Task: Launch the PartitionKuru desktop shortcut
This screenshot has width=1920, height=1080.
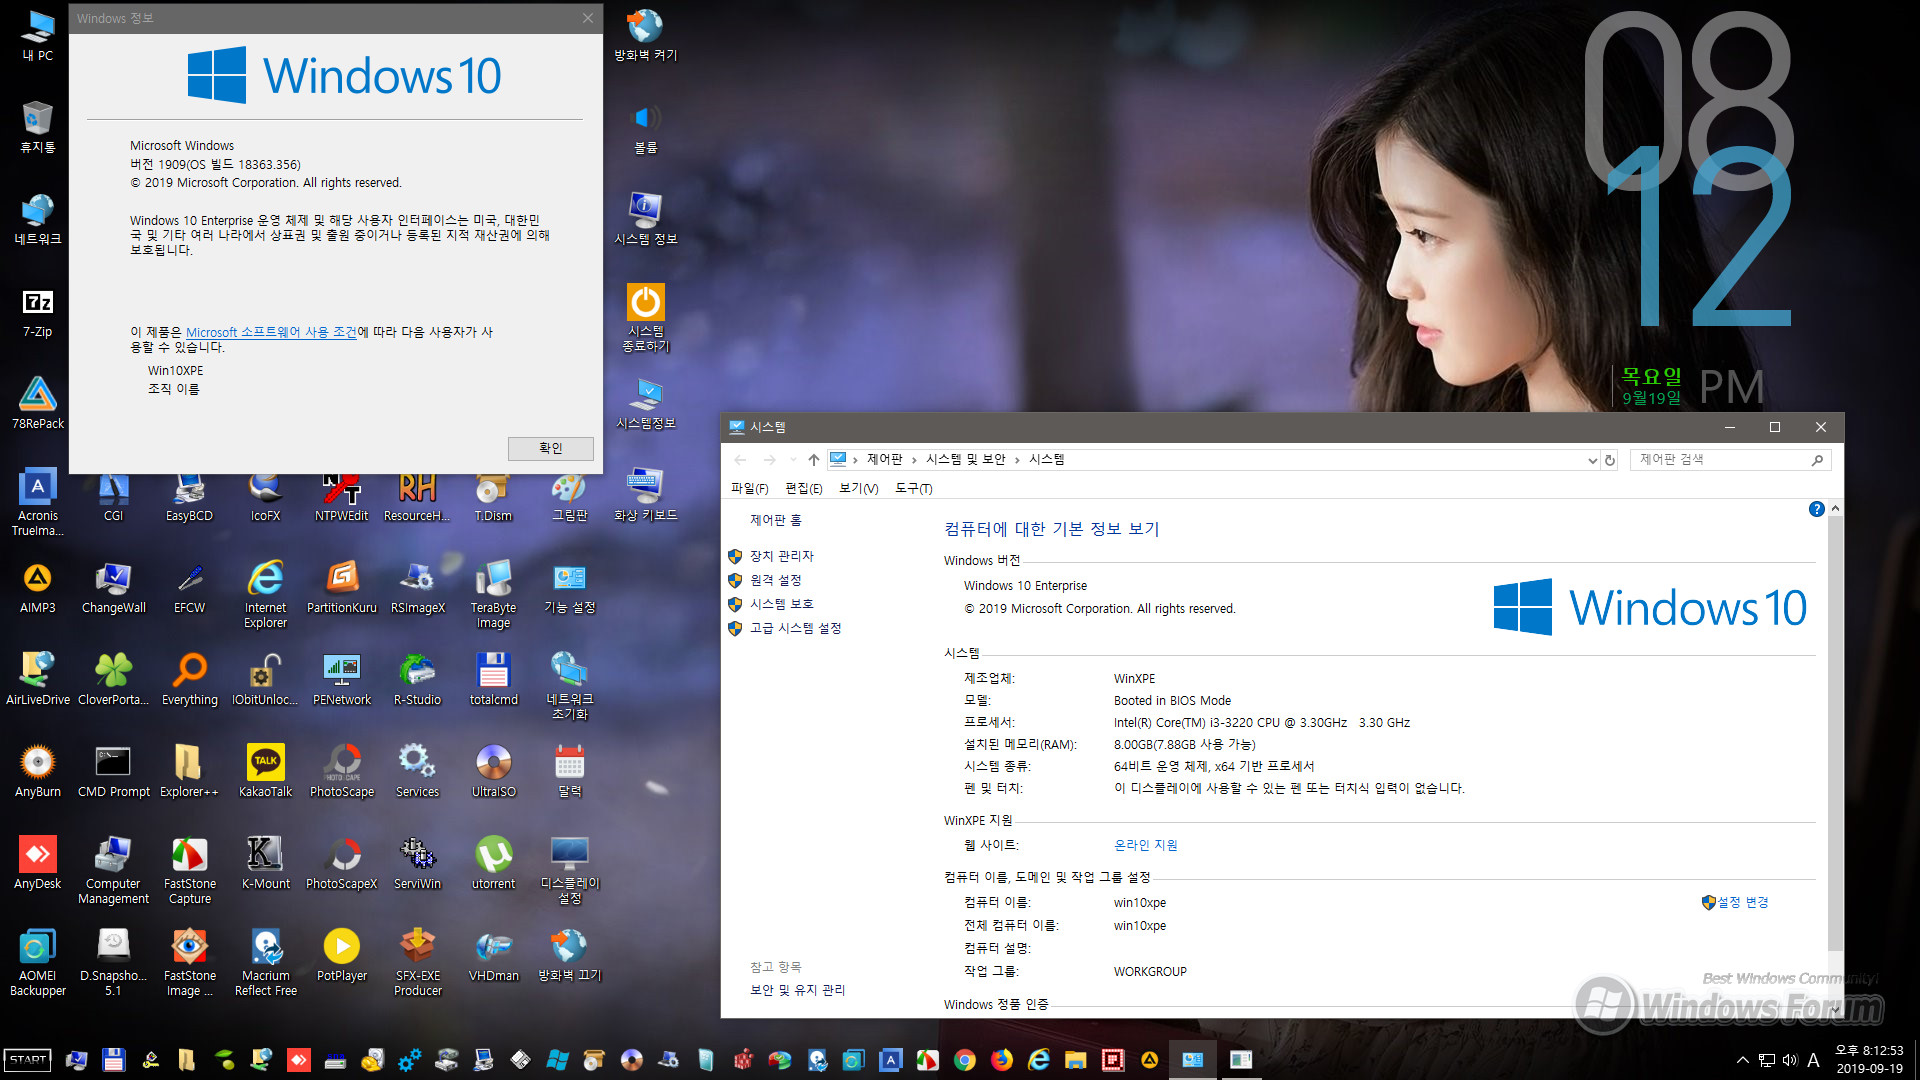Action: [342, 587]
